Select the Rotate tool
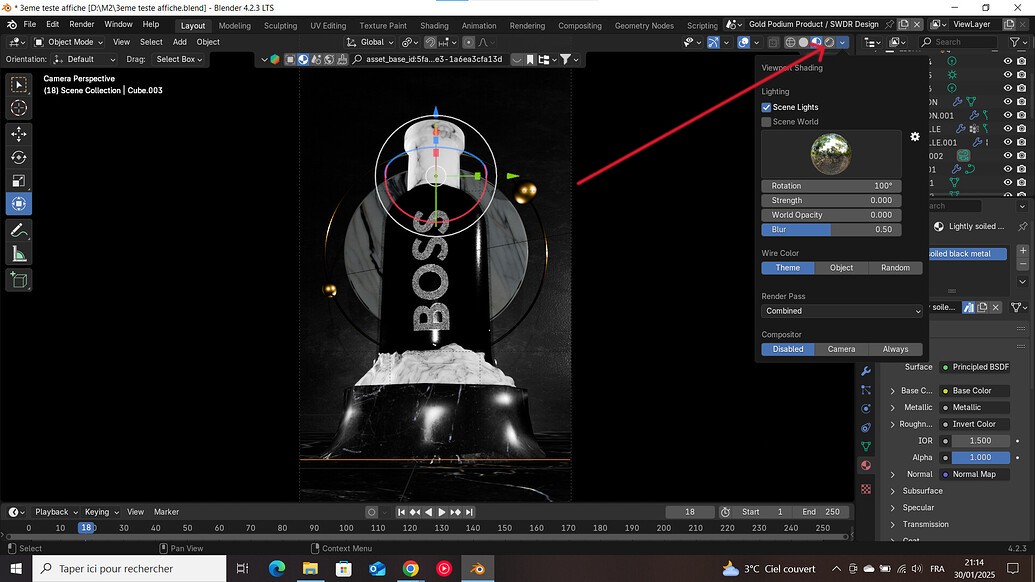The image size is (1035, 582). pyautogui.click(x=18, y=157)
